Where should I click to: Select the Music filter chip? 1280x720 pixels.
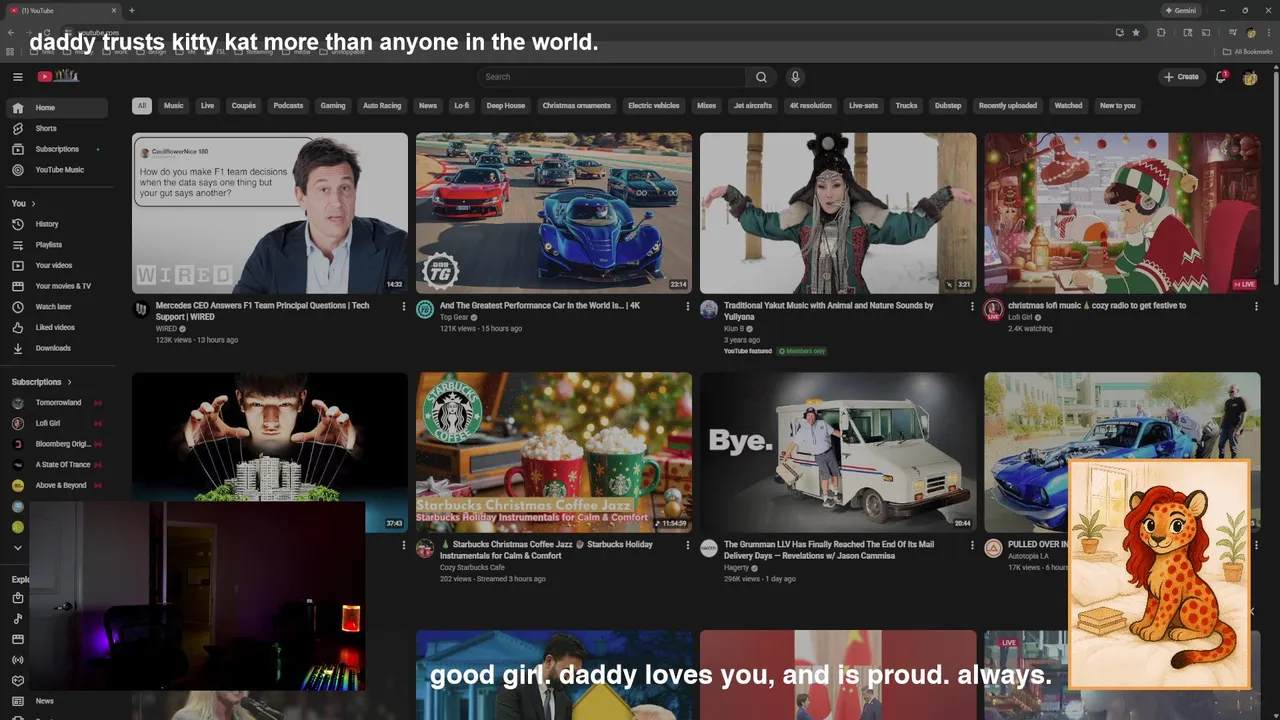point(174,105)
